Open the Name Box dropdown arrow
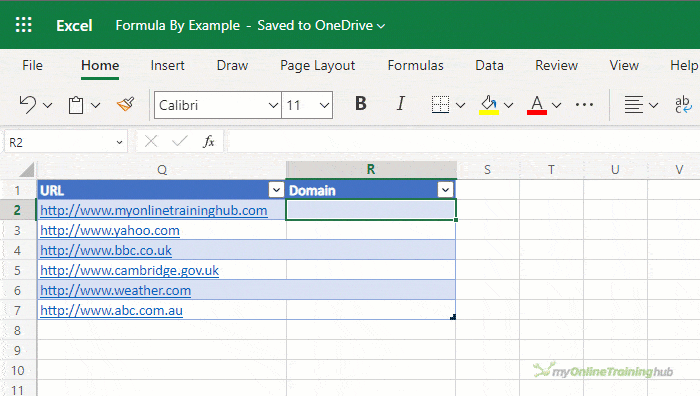 [x=119, y=142]
